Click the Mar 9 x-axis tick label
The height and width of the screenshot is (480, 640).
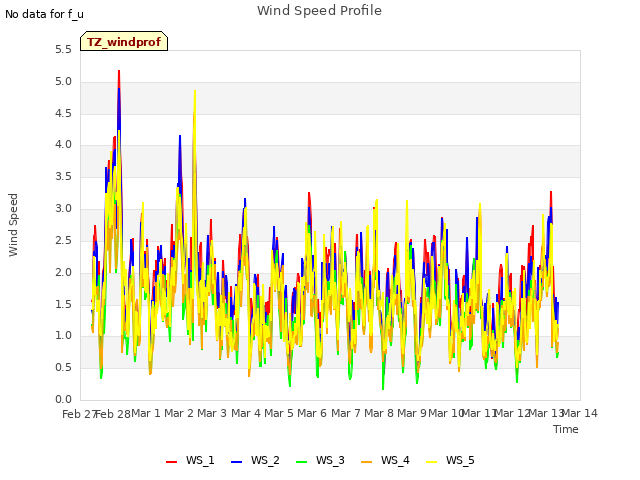(x=412, y=413)
